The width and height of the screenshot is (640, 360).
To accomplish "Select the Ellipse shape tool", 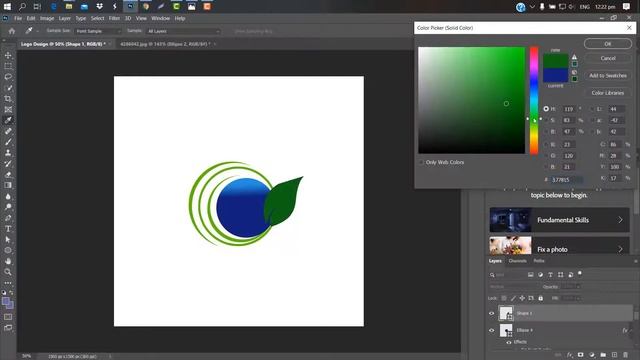I will coord(8,250).
